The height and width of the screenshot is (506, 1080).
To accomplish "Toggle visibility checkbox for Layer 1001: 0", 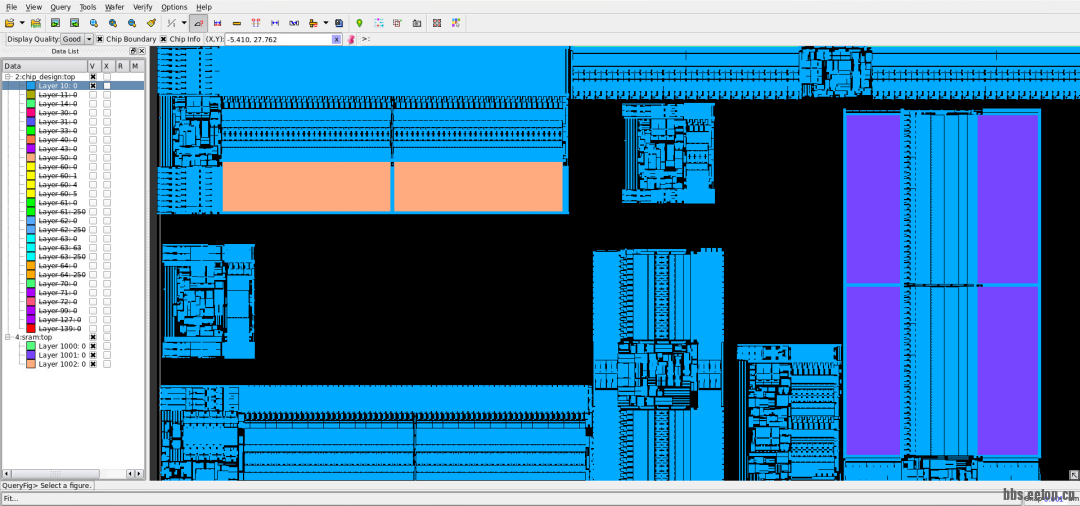I will 93,355.
